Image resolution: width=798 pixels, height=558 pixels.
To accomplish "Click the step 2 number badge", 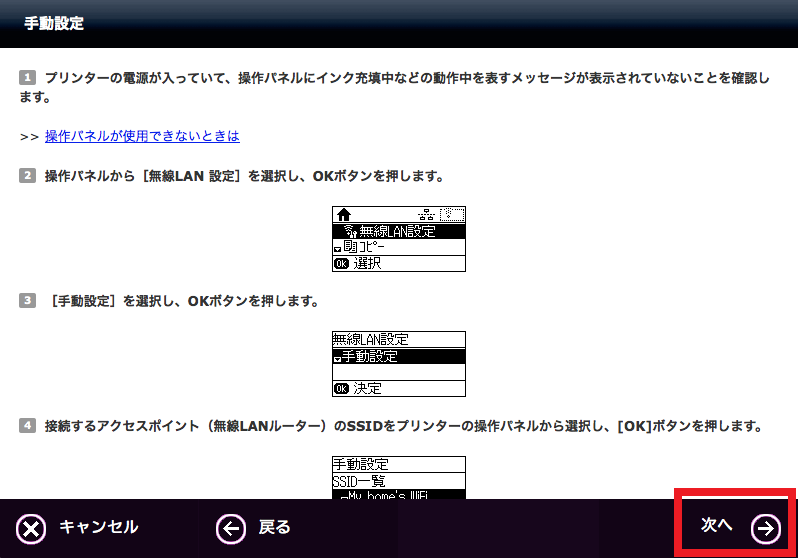I will pyautogui.click(x=27, y=176).
